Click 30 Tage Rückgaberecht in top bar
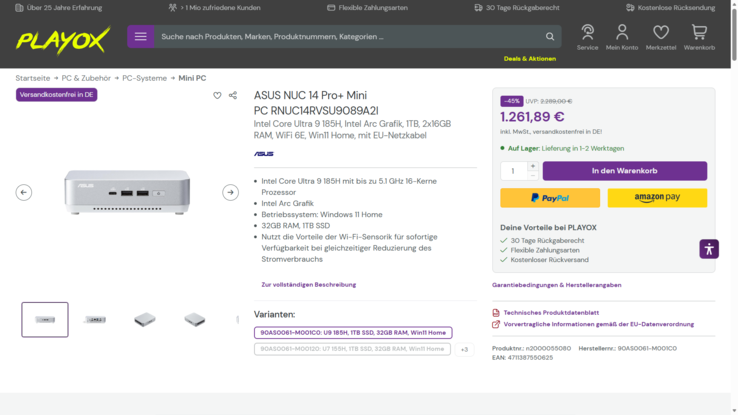 point(522,8)
